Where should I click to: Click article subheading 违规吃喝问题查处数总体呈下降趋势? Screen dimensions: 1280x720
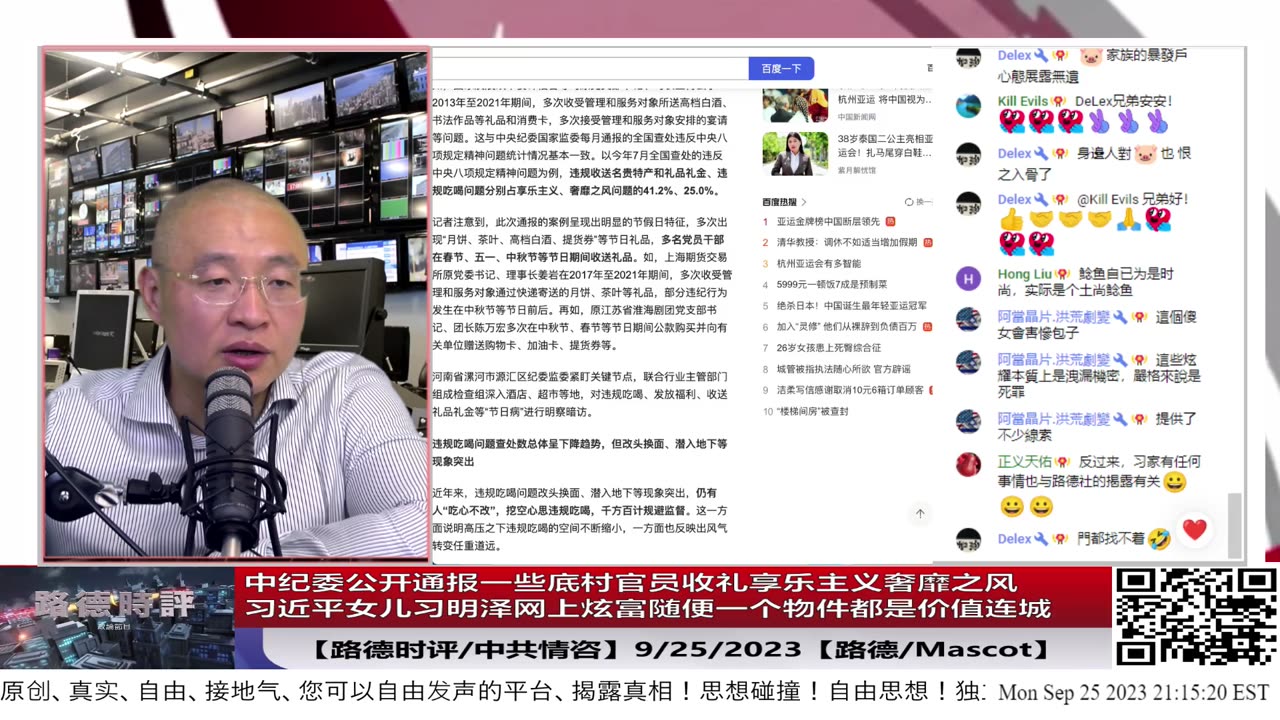(580, 452)
